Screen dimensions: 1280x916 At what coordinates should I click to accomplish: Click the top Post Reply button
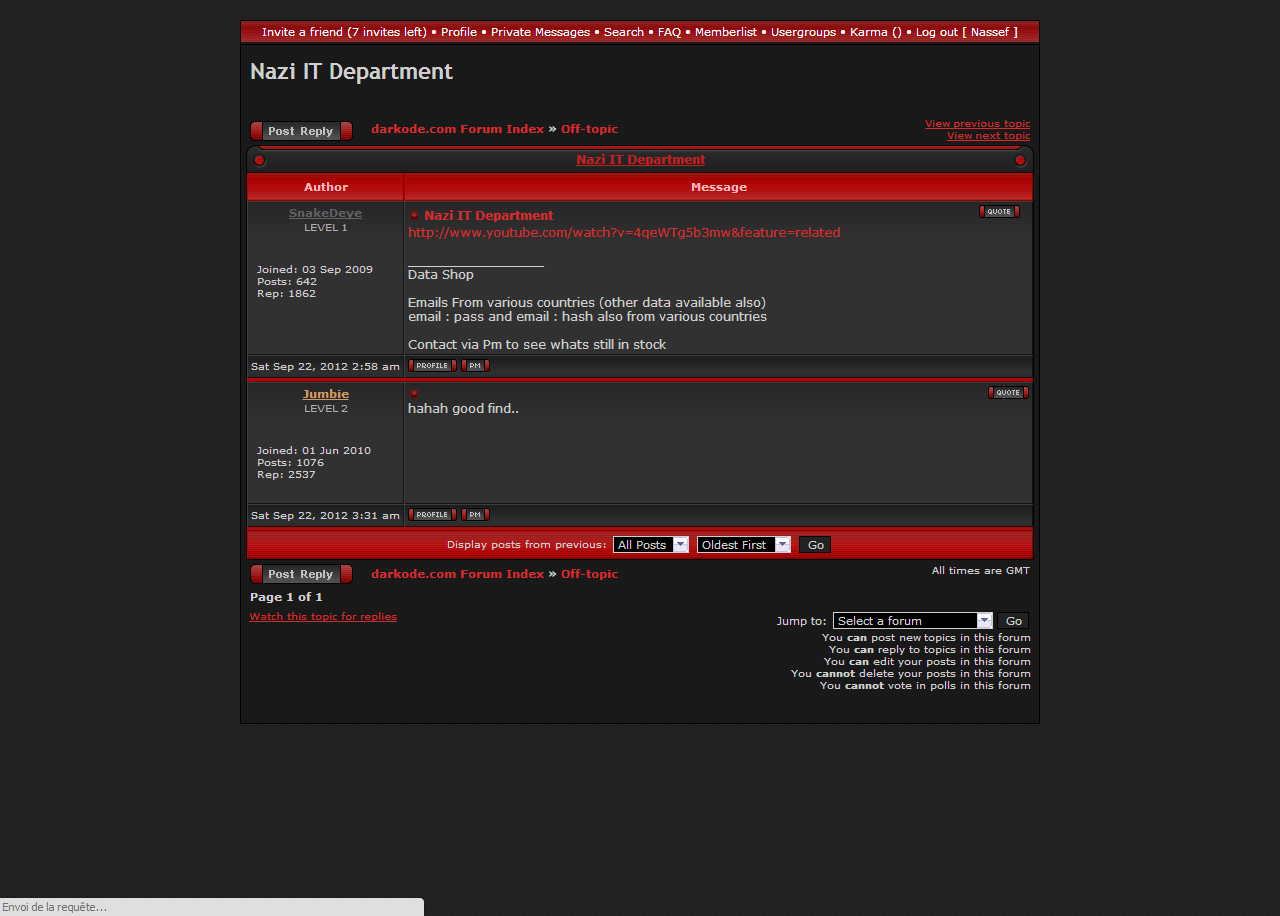[301, 131]
